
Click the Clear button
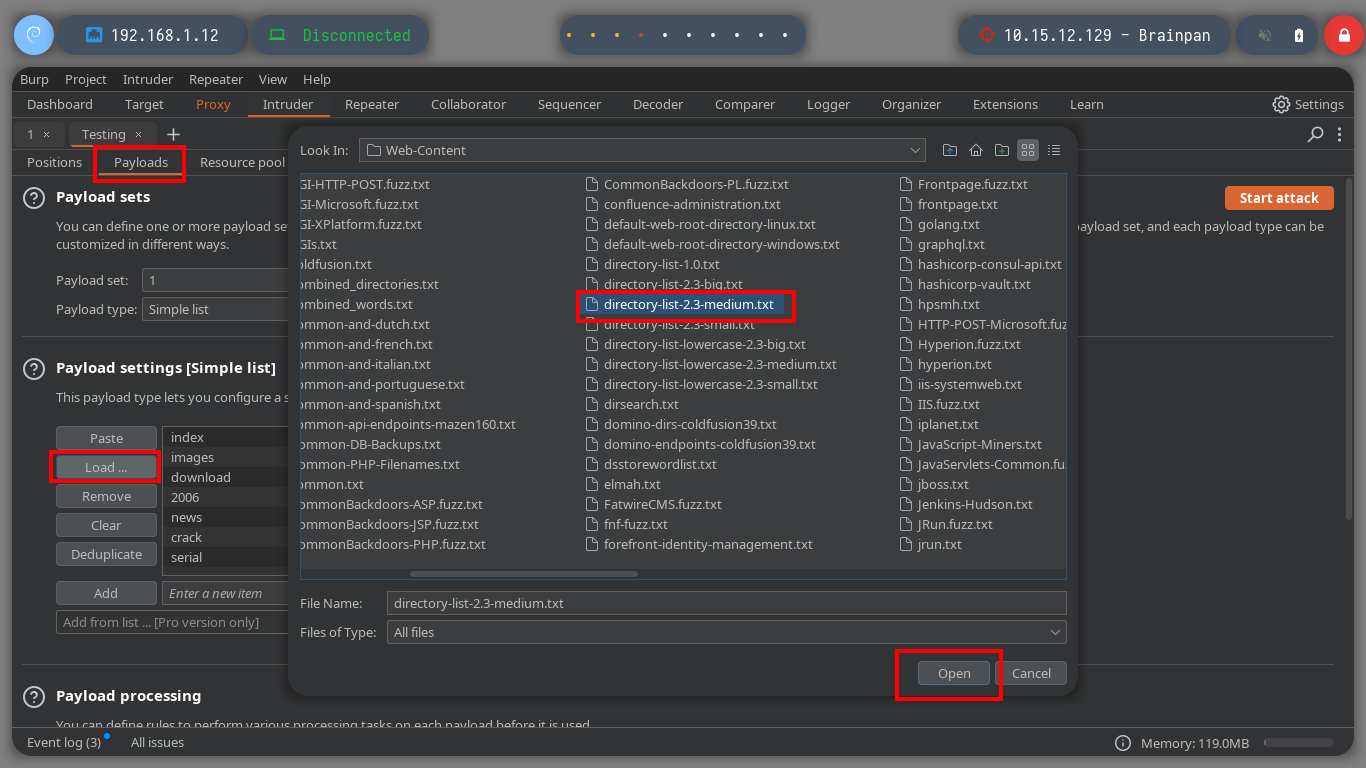point(106,525)
